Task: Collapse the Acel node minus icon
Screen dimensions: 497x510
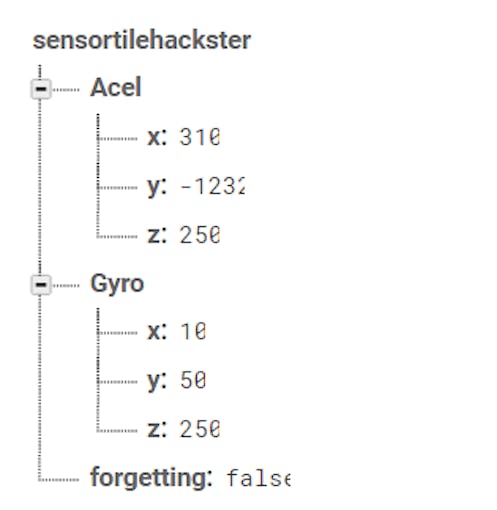Action: pyautogui.click(x=41, y=89)
